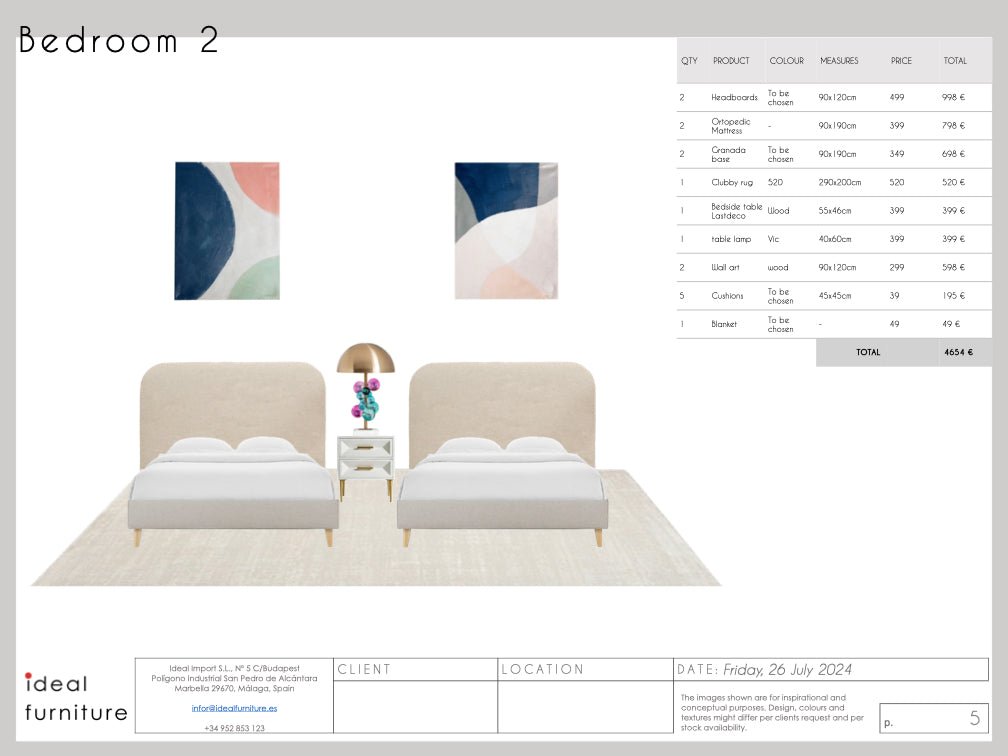Image resolution: width=1008 pixels, height=756 pixels.
Task: Select the right abstract wall art image
Action: (506, 231)
